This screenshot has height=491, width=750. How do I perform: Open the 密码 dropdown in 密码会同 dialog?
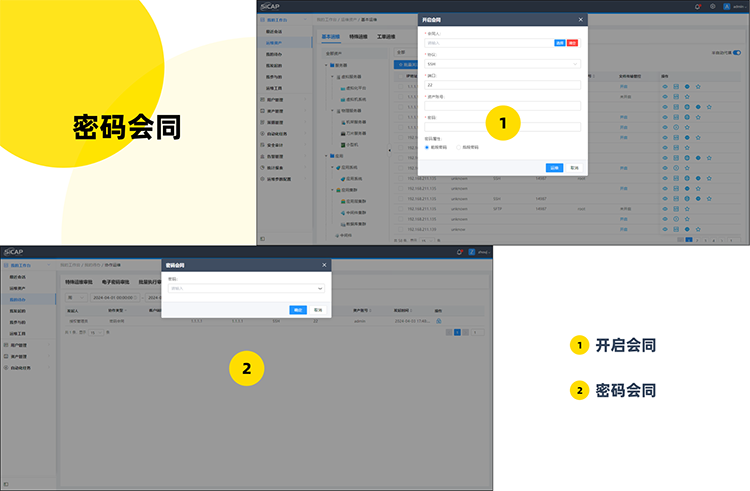click(x=246, y=288)
